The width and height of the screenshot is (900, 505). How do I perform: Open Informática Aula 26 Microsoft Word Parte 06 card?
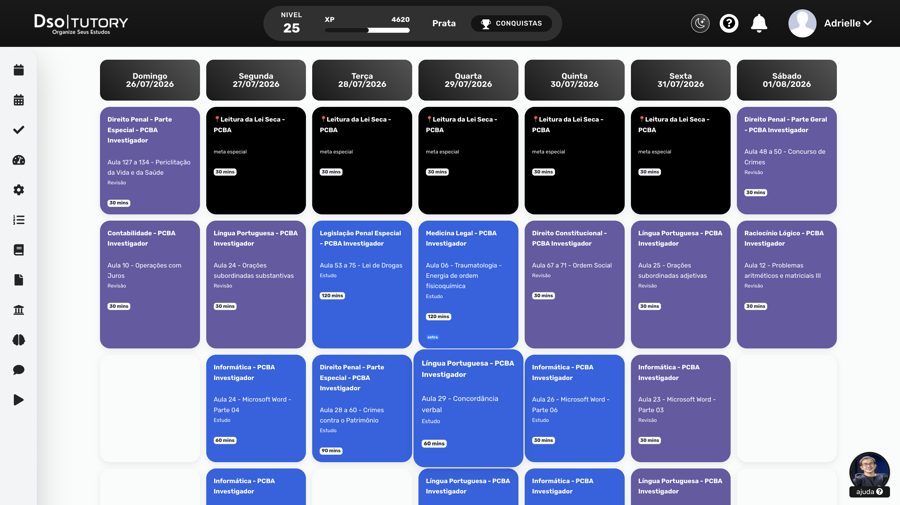tap(575, 408)
